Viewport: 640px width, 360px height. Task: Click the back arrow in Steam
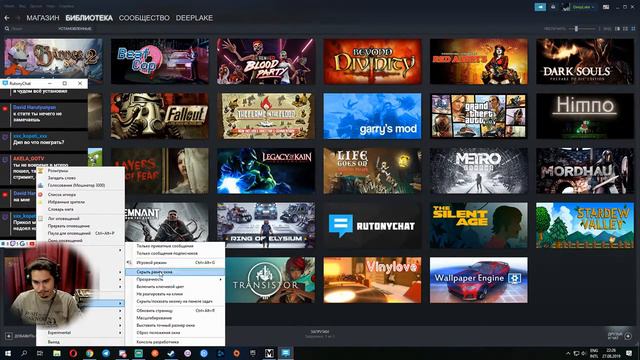pyautogui.click(x=7, y=18)
